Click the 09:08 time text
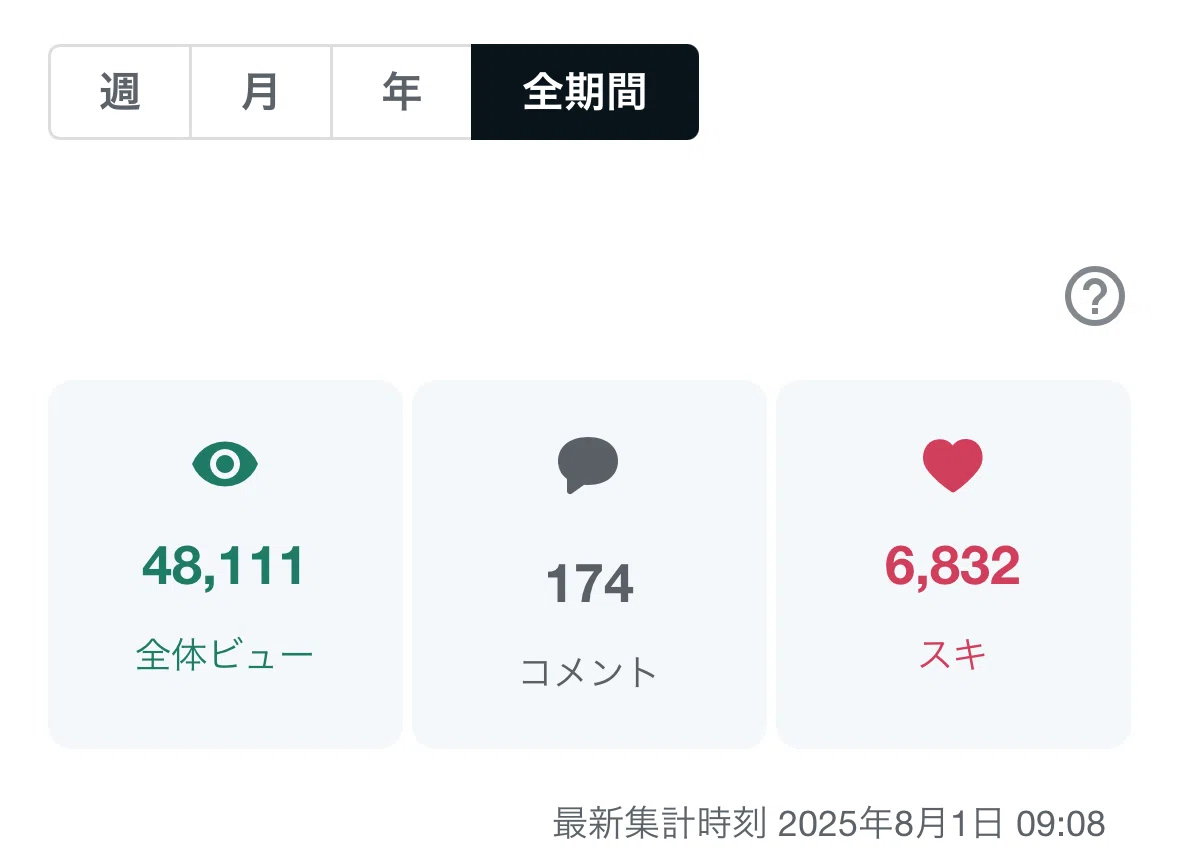Screen dimensions: 1179x852 point(1061,824)
